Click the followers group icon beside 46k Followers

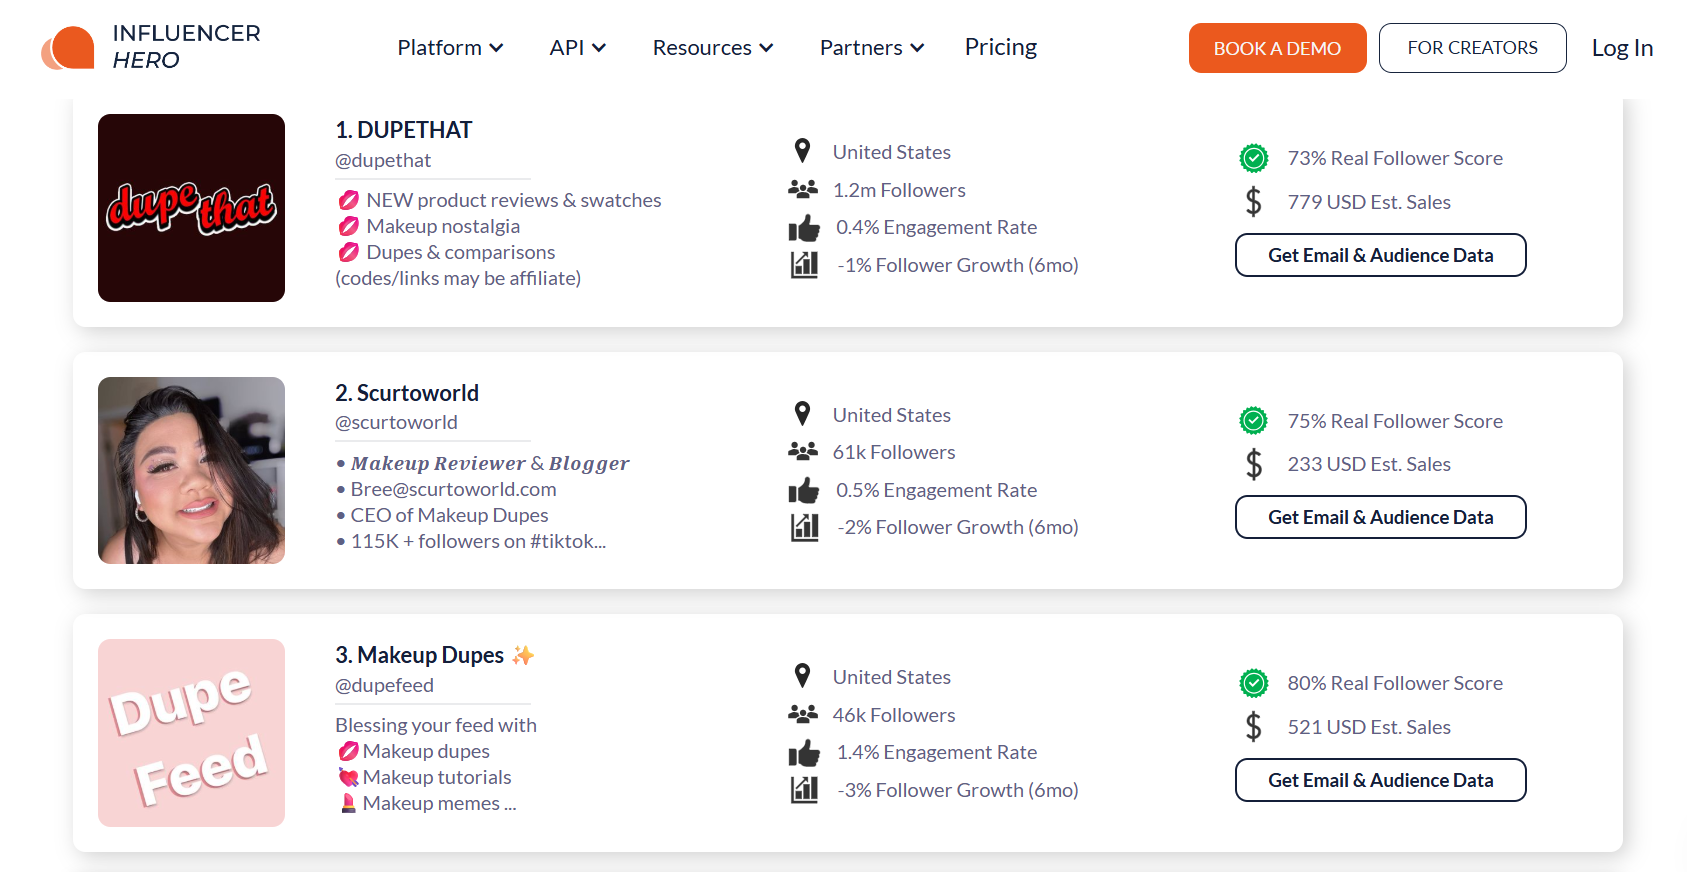click(803, 714)
